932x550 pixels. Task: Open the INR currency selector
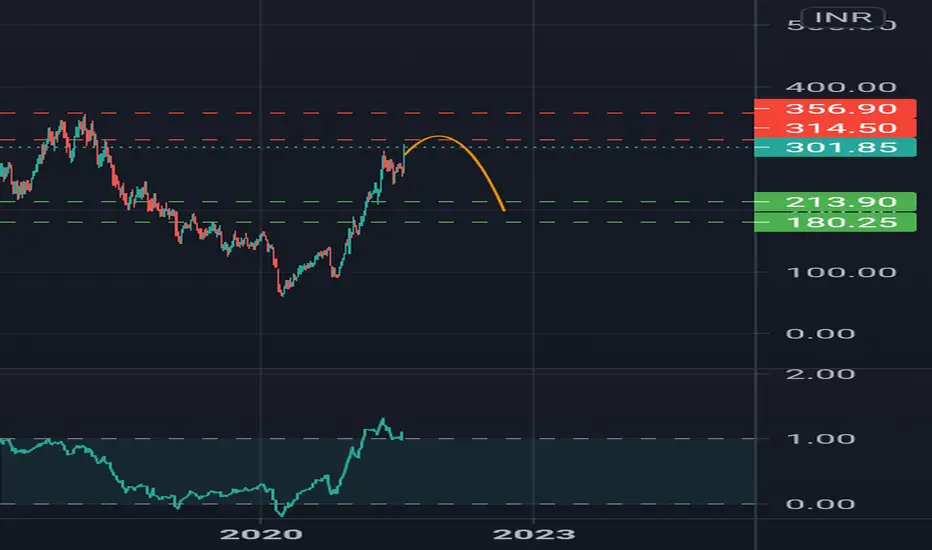[843, 17]
